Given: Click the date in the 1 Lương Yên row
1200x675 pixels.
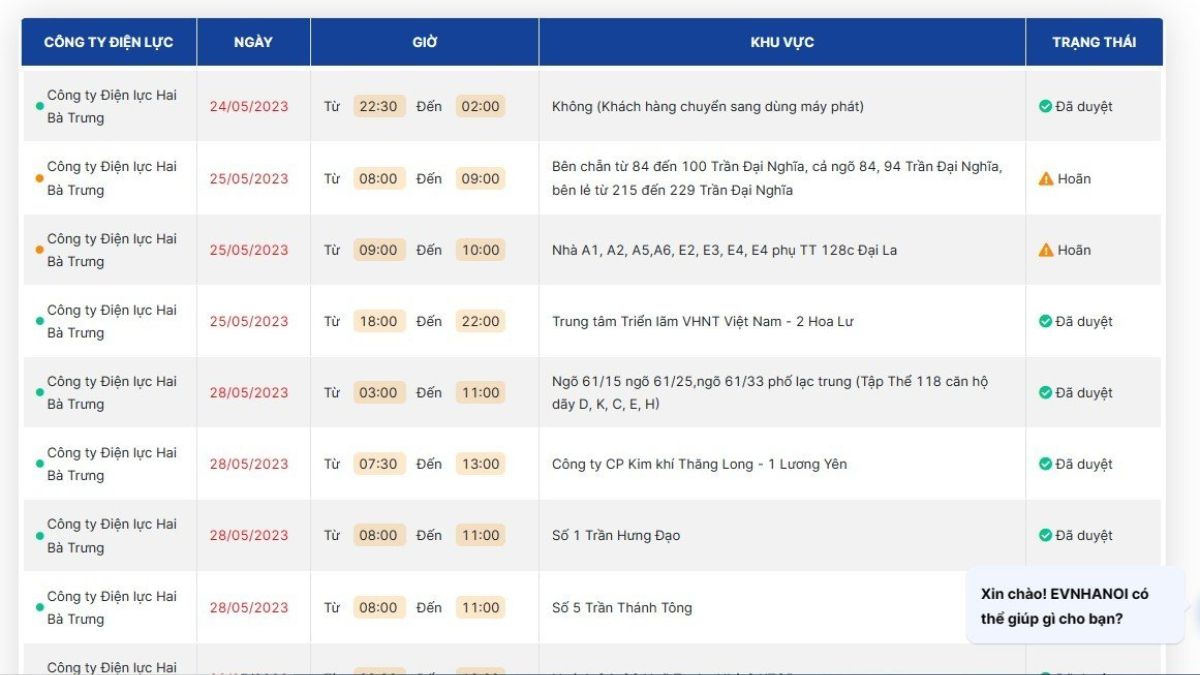Looking at the screenshot, I should [249, 464].
